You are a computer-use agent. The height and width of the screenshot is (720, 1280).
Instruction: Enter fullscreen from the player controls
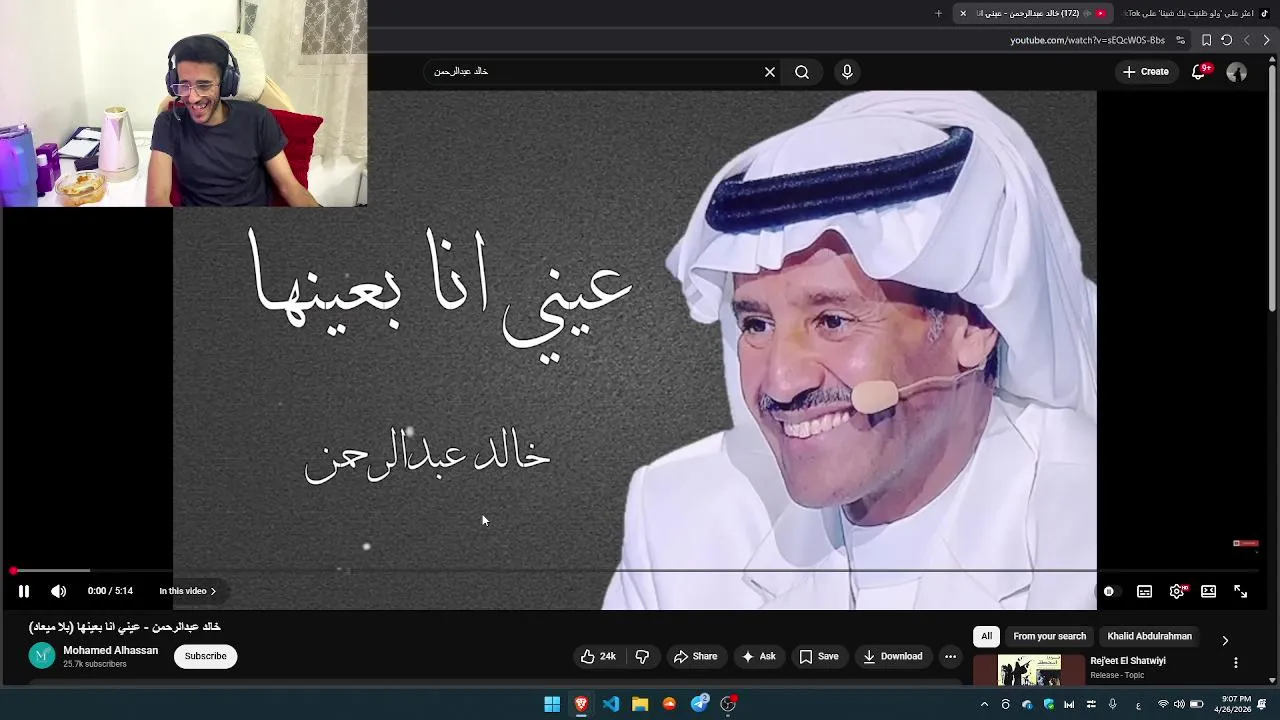(1240, 591)
